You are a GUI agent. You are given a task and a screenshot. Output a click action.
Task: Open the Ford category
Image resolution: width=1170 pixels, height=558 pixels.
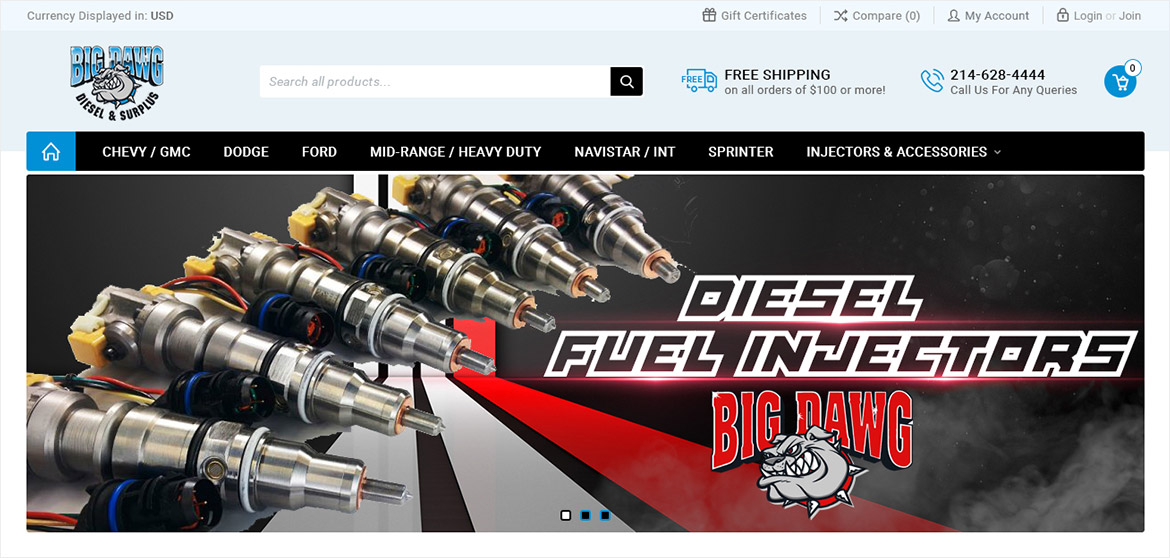[319, 151]
